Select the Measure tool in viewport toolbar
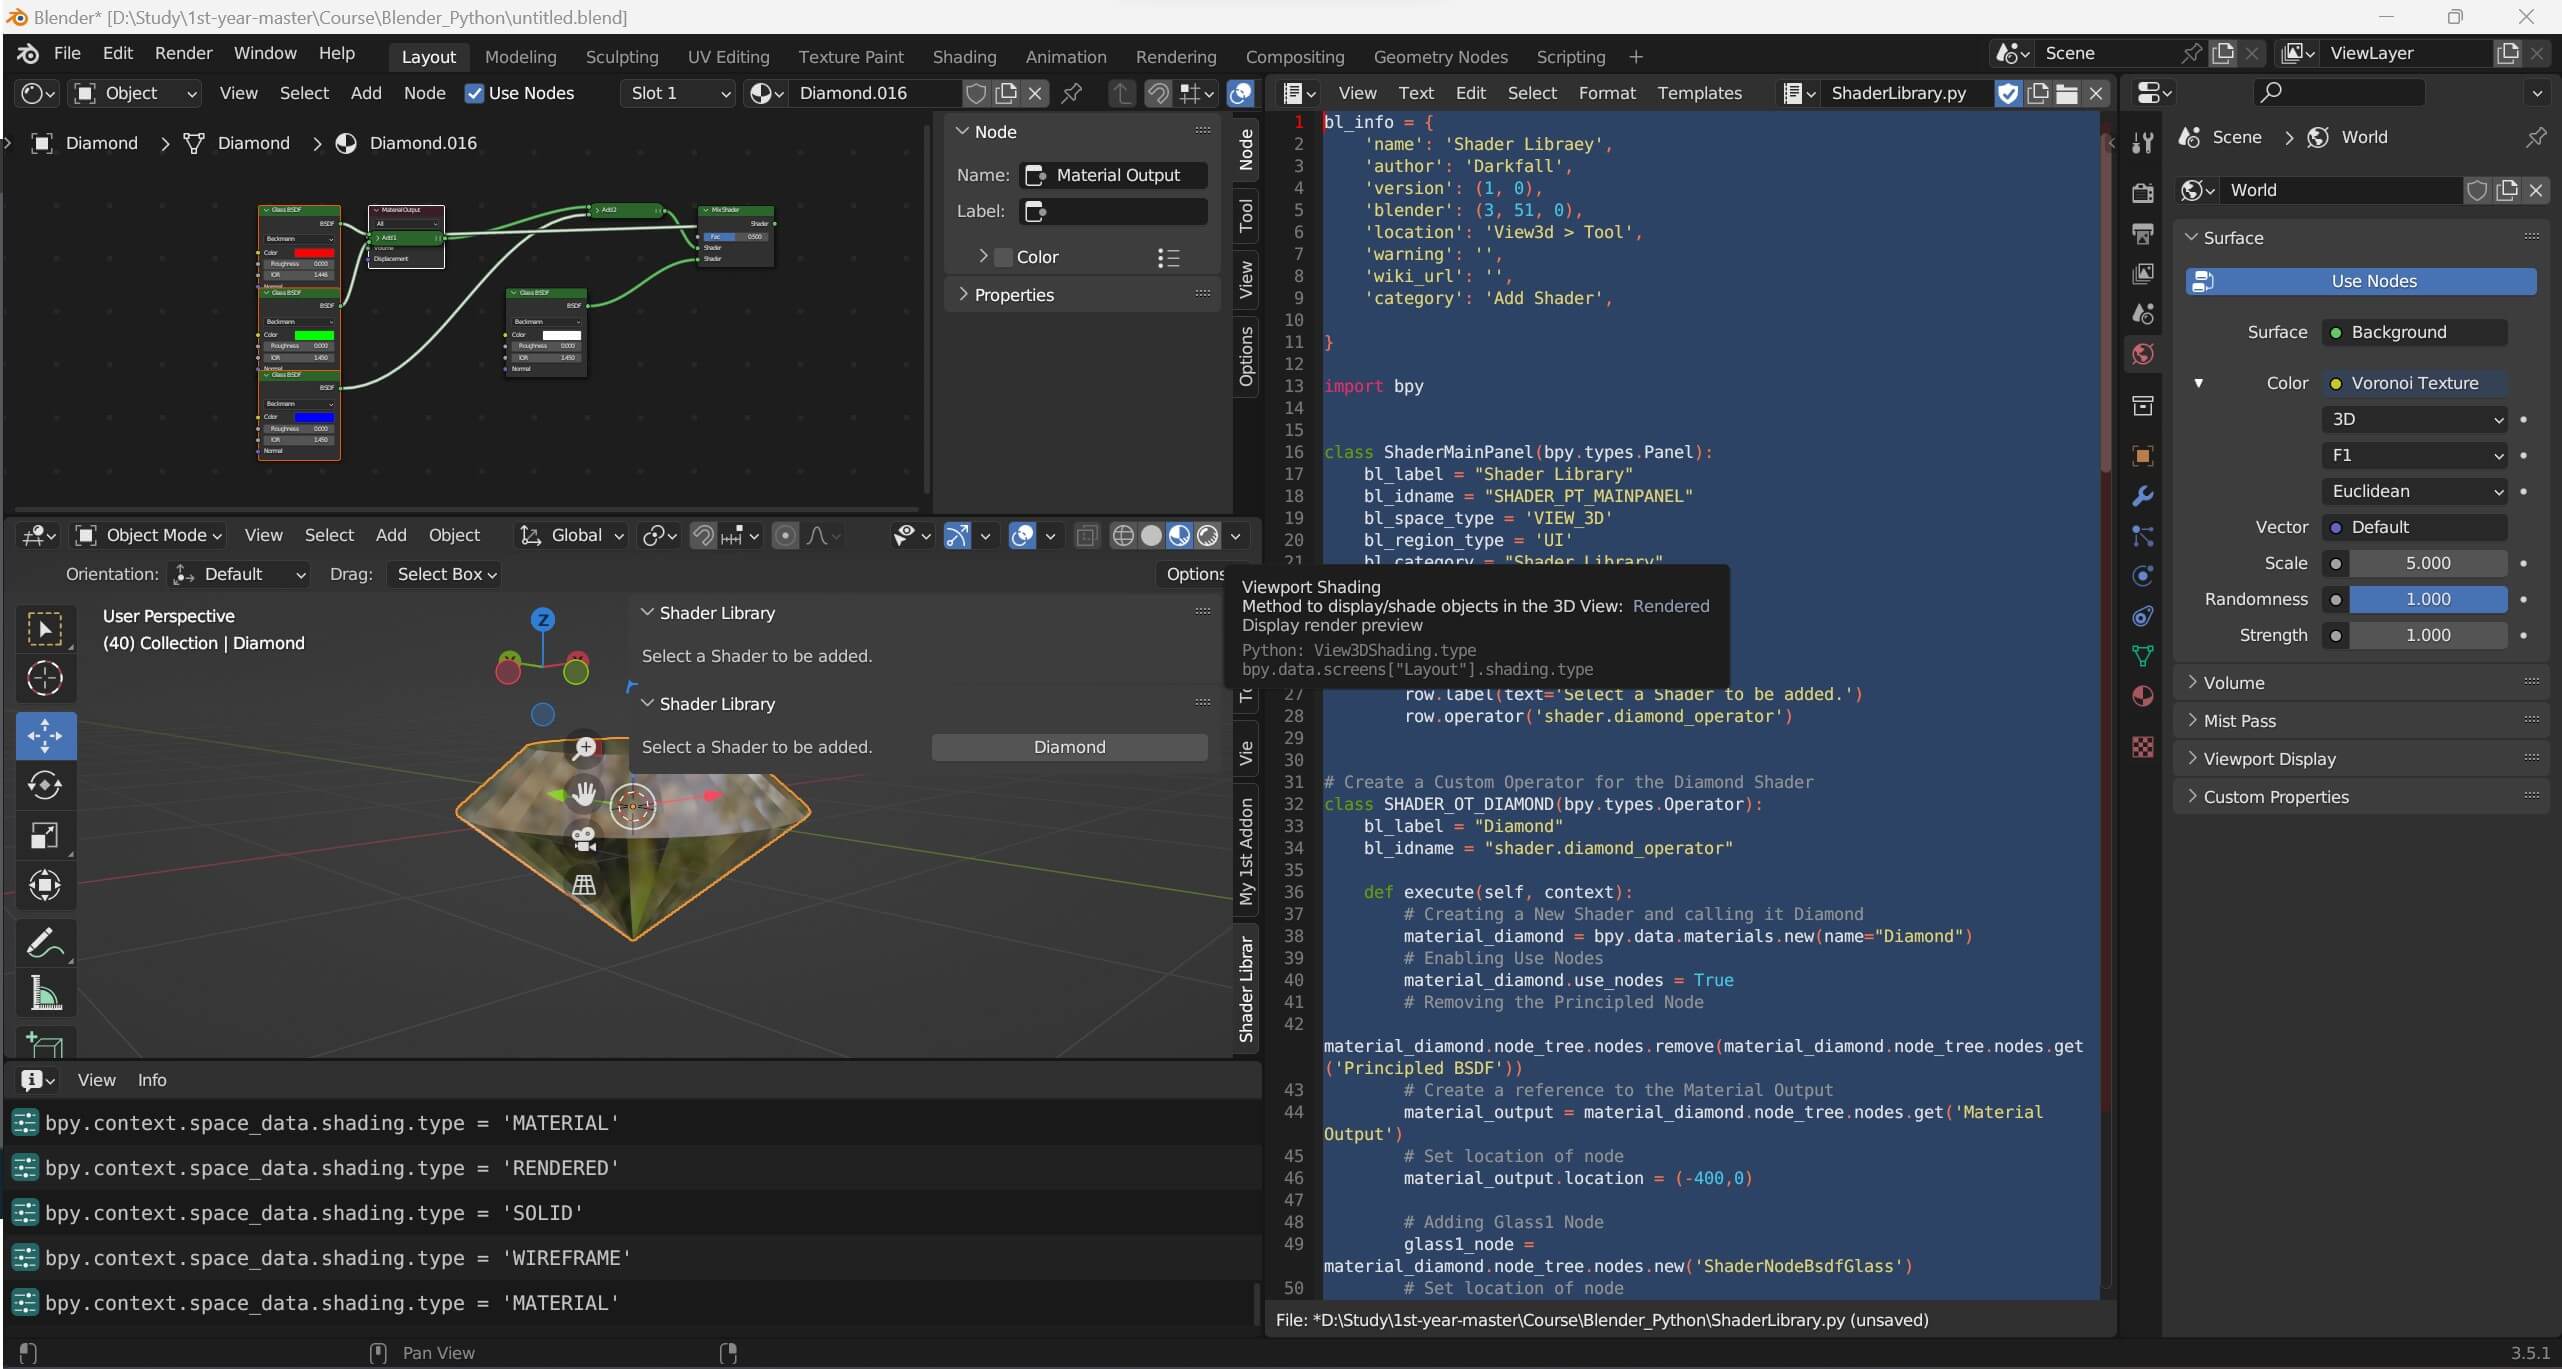 click(x=45, y=994)
